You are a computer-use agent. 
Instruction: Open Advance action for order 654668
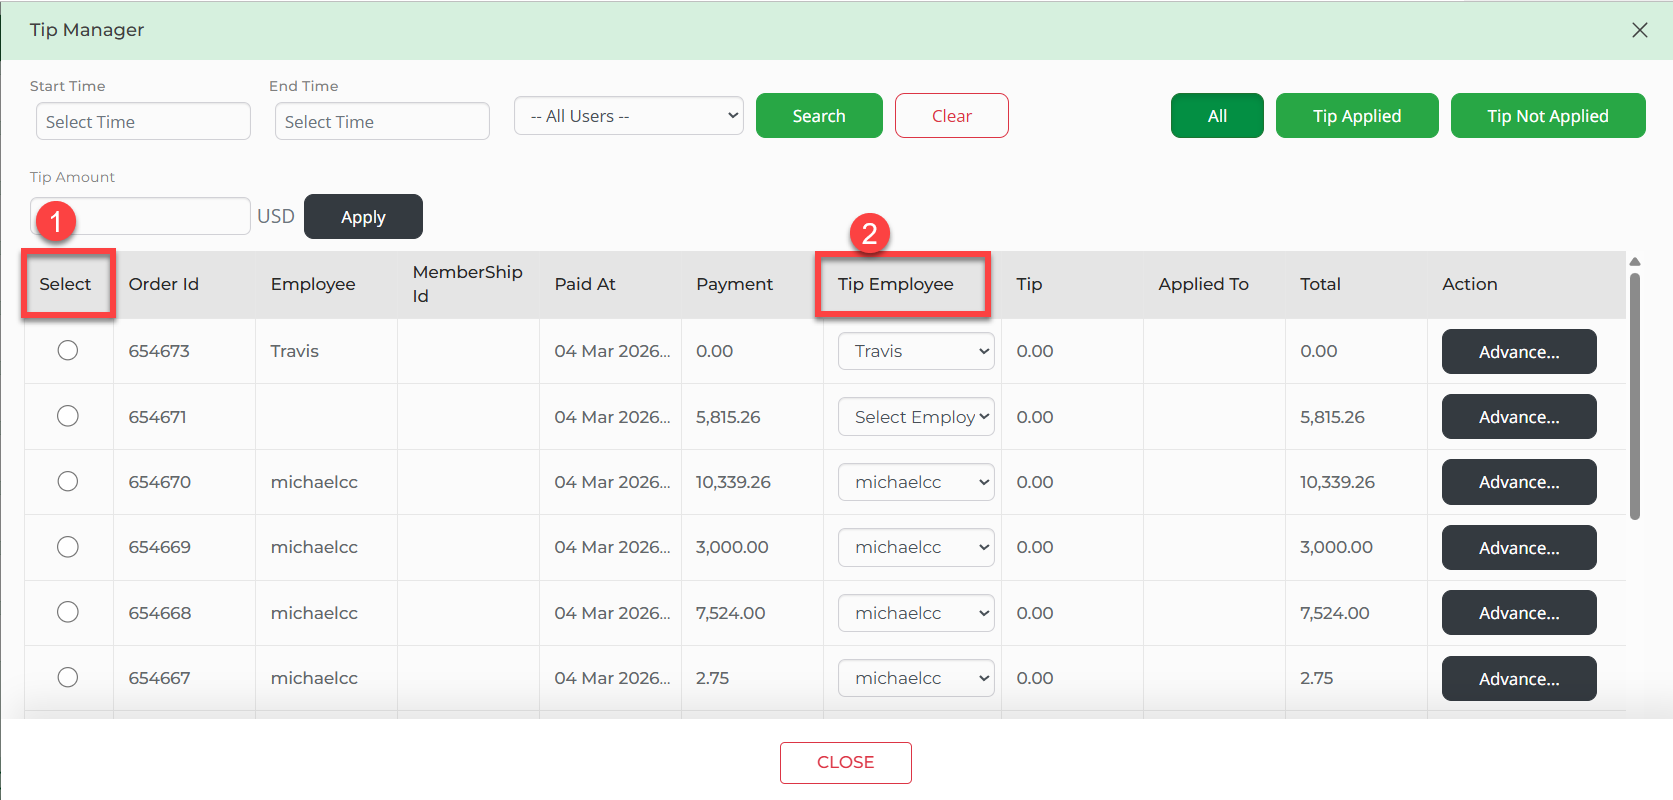point(1518,613)
